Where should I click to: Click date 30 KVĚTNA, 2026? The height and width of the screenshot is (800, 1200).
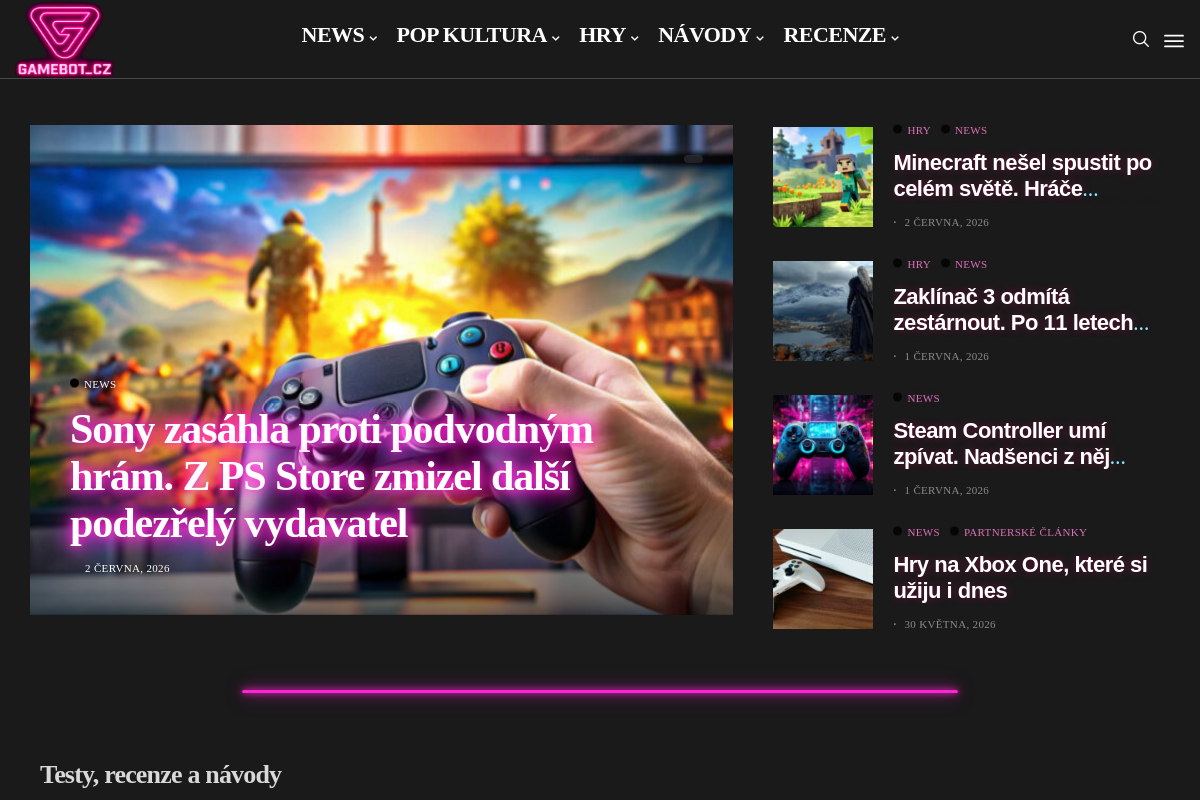[x=950, y=624]
